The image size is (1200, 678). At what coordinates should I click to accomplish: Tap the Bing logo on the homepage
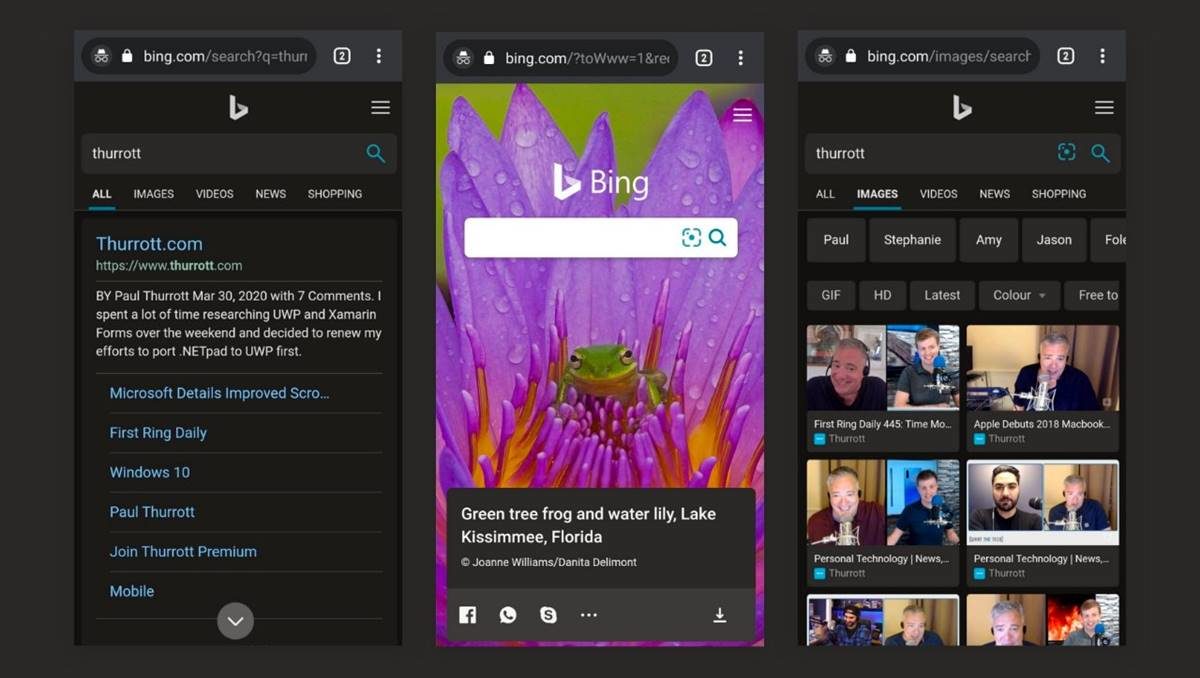pos(600,182)
